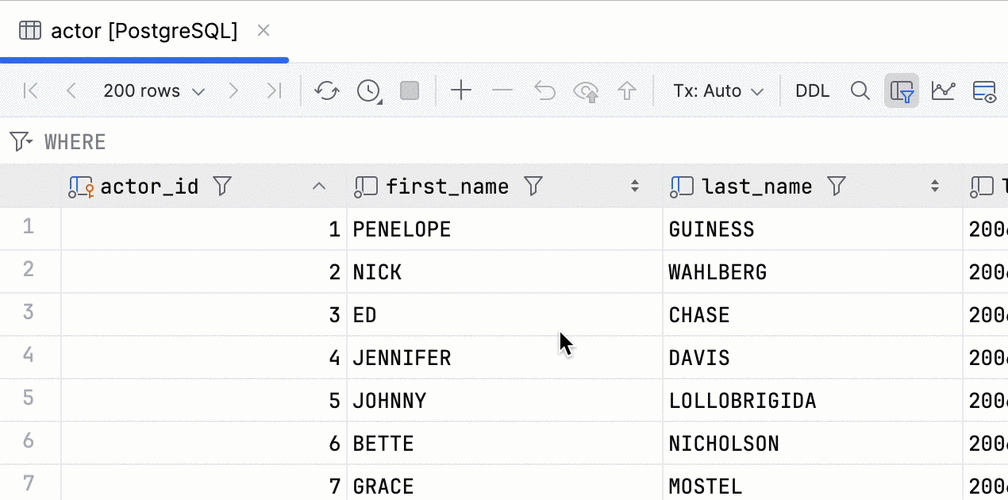This screenshot has height=500, width=1008.
Task: Go to last page arrow
Action: [x=274, y=91]
